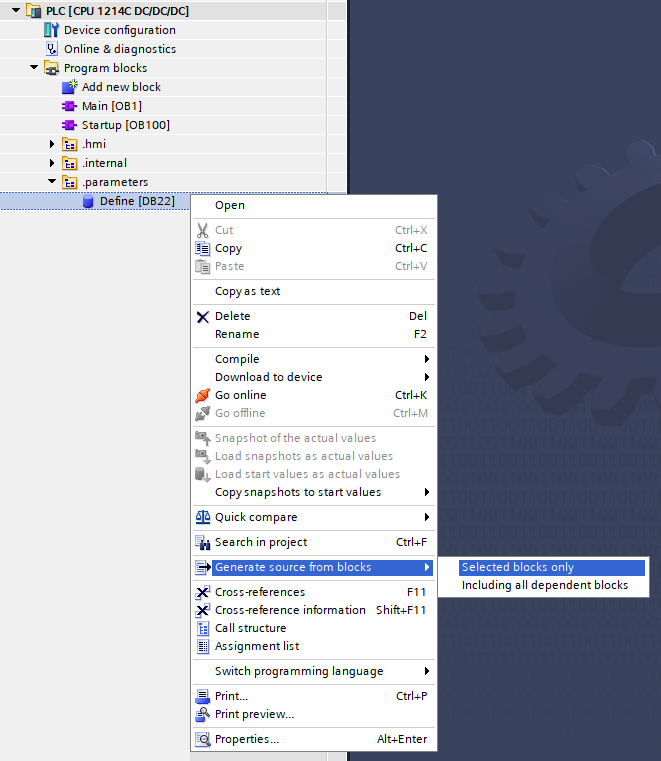This screenshot has width=661, height=761.
Task: Open Copy snapshots to start values submenu arrow
Action: (427, 492)
